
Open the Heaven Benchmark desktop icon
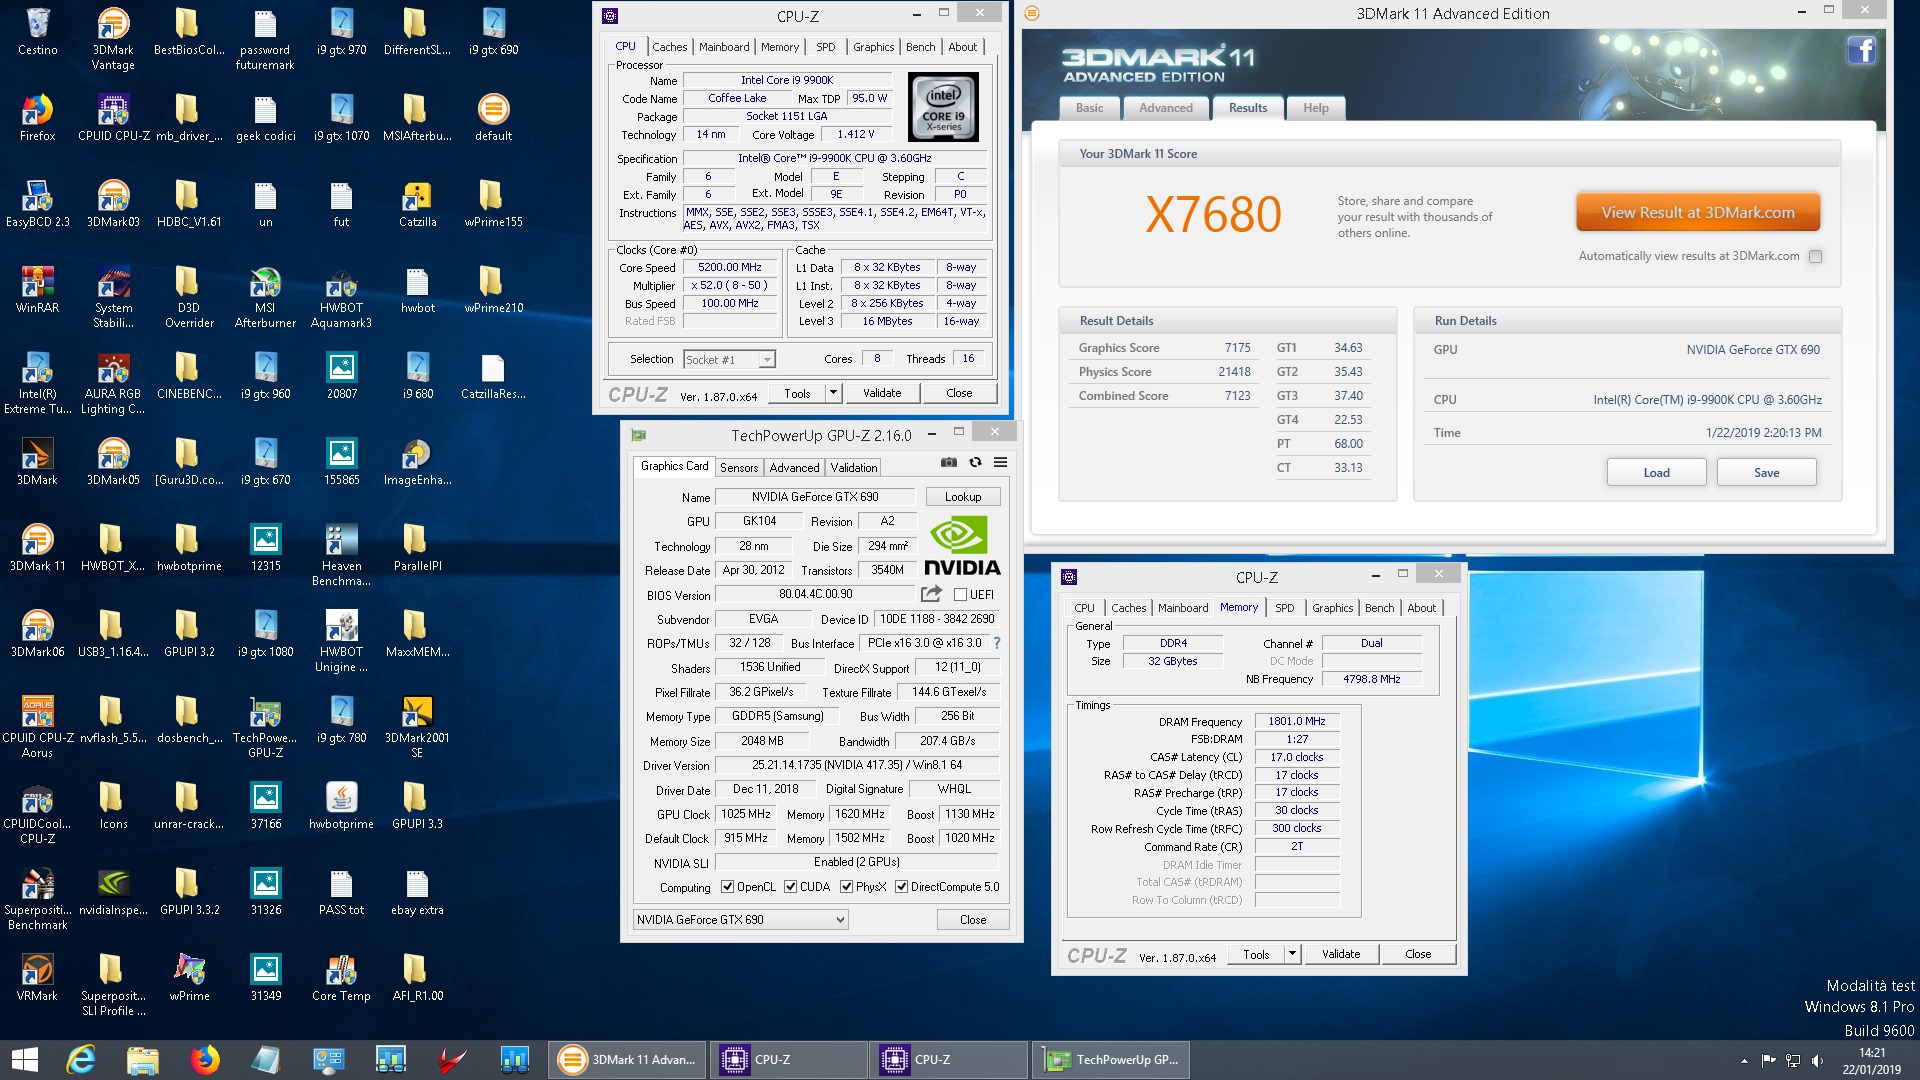341,556
